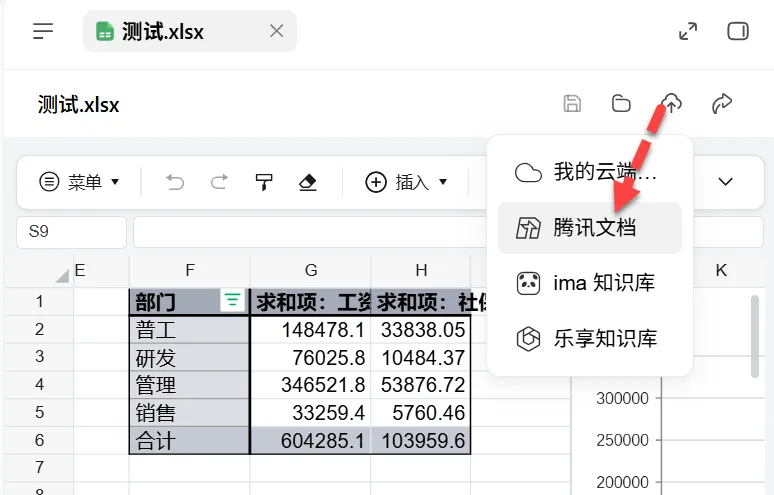
Task: Click cell with value 33838.05
Action: click(x=421, y=330)
